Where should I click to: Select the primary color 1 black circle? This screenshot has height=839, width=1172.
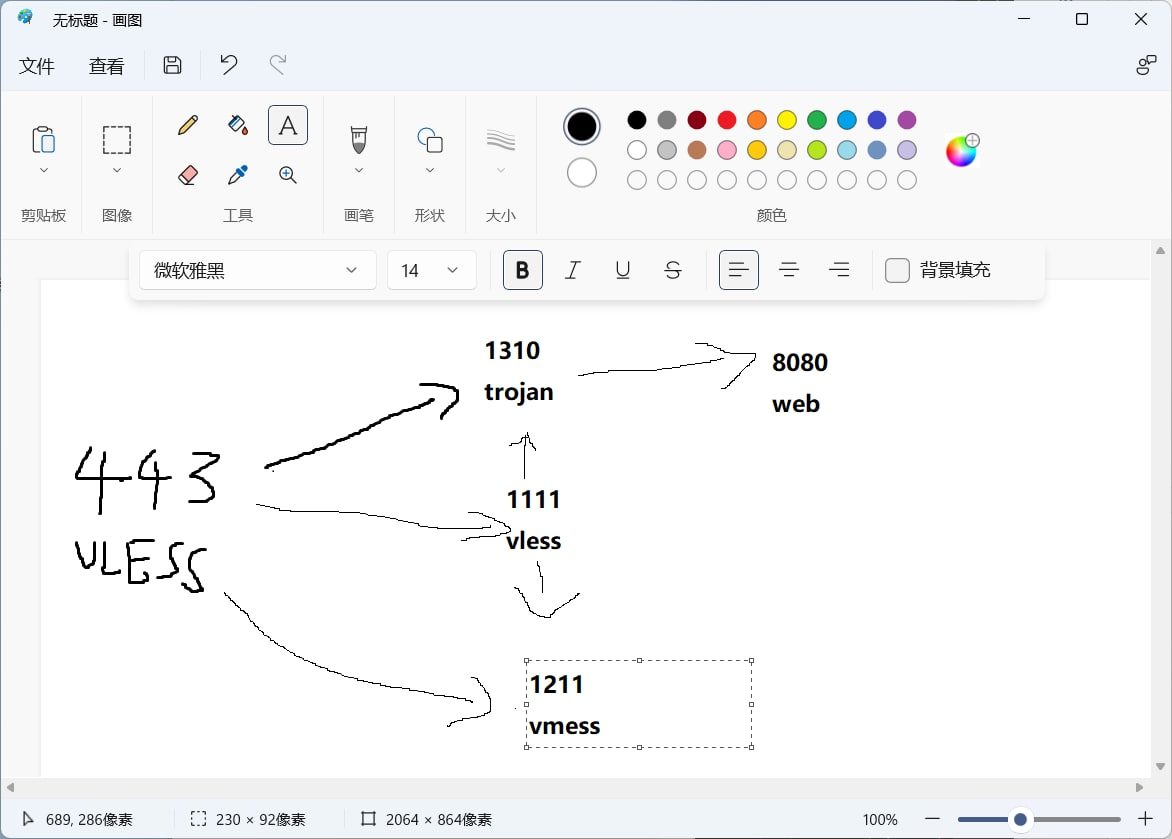pos(582,126)
